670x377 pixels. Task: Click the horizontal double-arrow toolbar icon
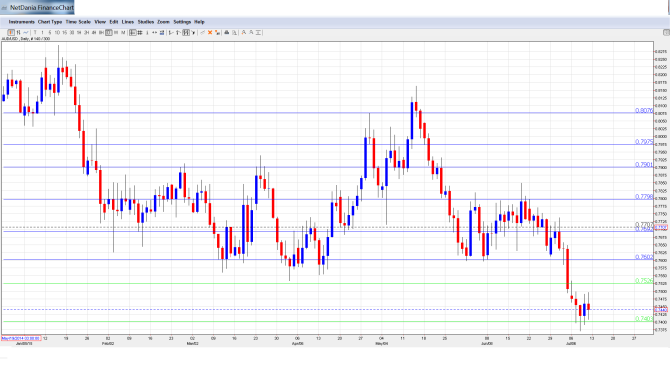[154, 32]
